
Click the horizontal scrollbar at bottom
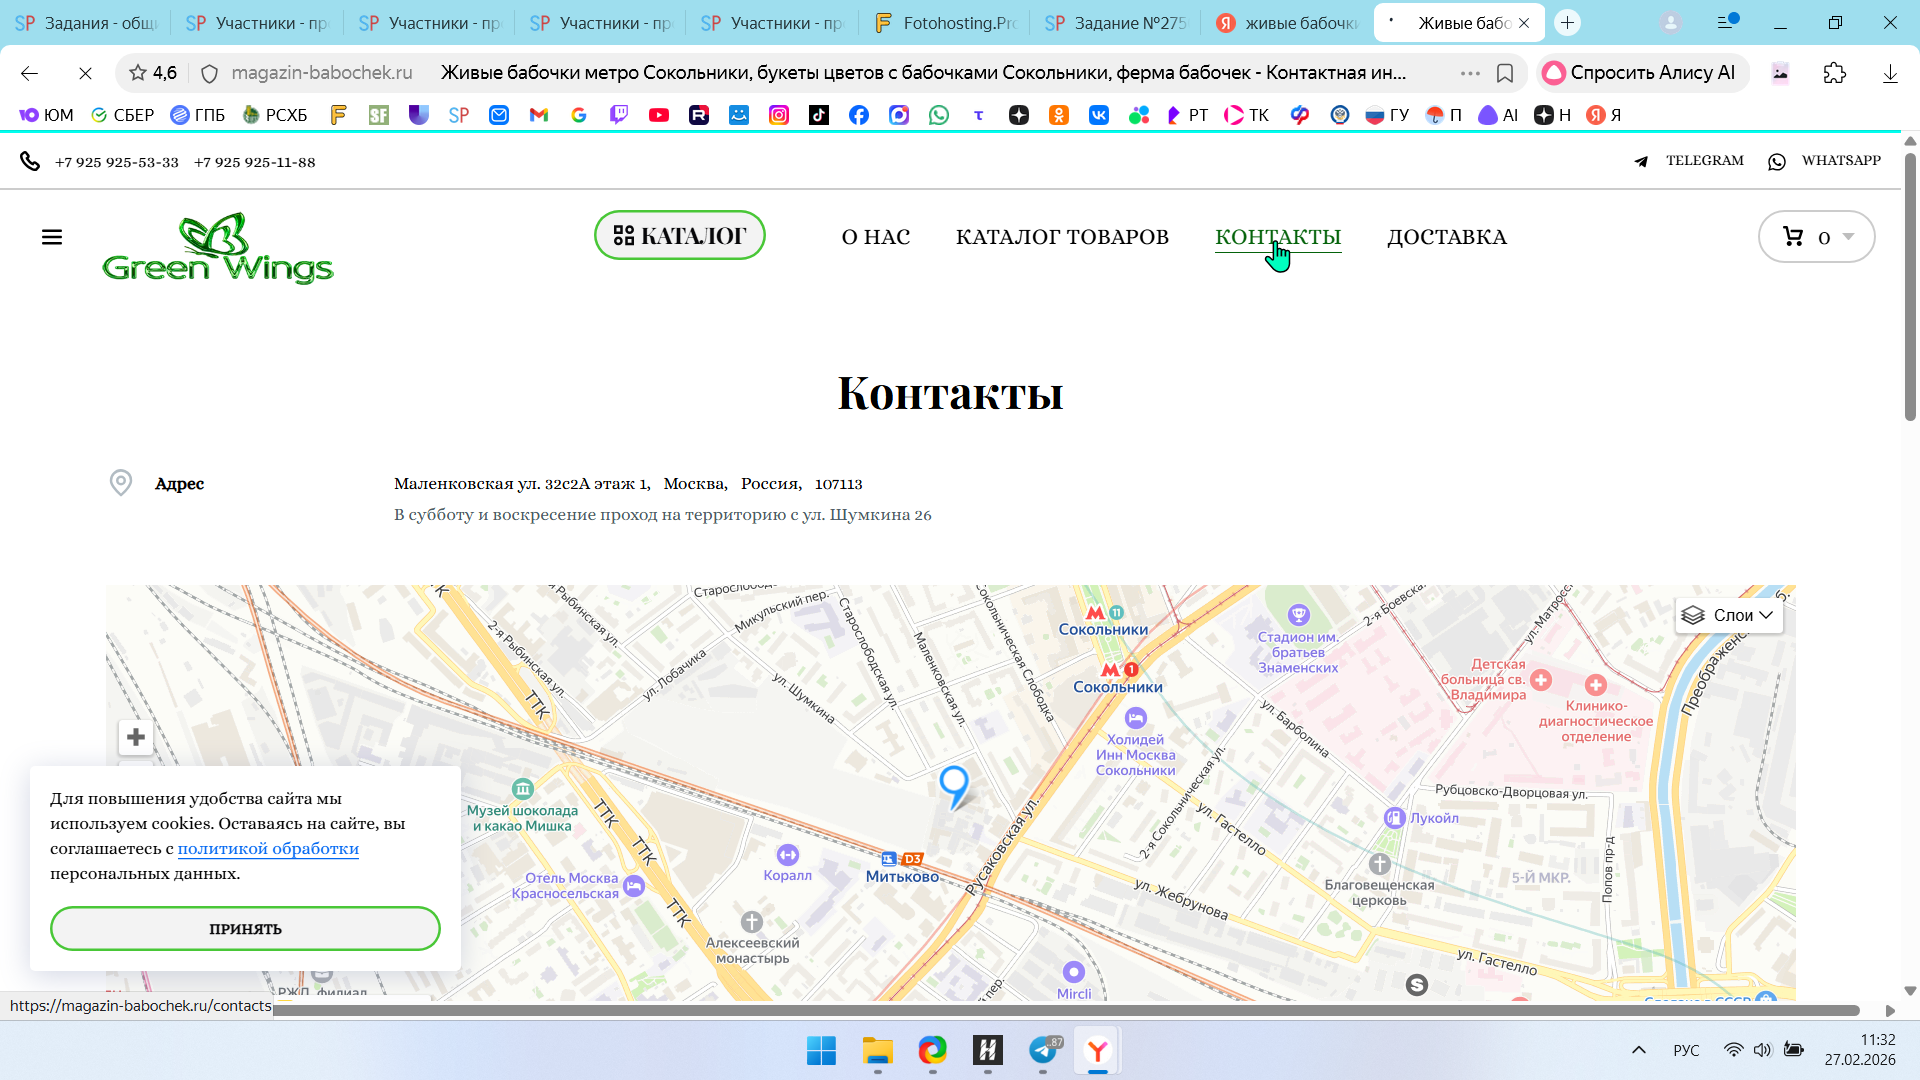(x=1066, y=1011)
